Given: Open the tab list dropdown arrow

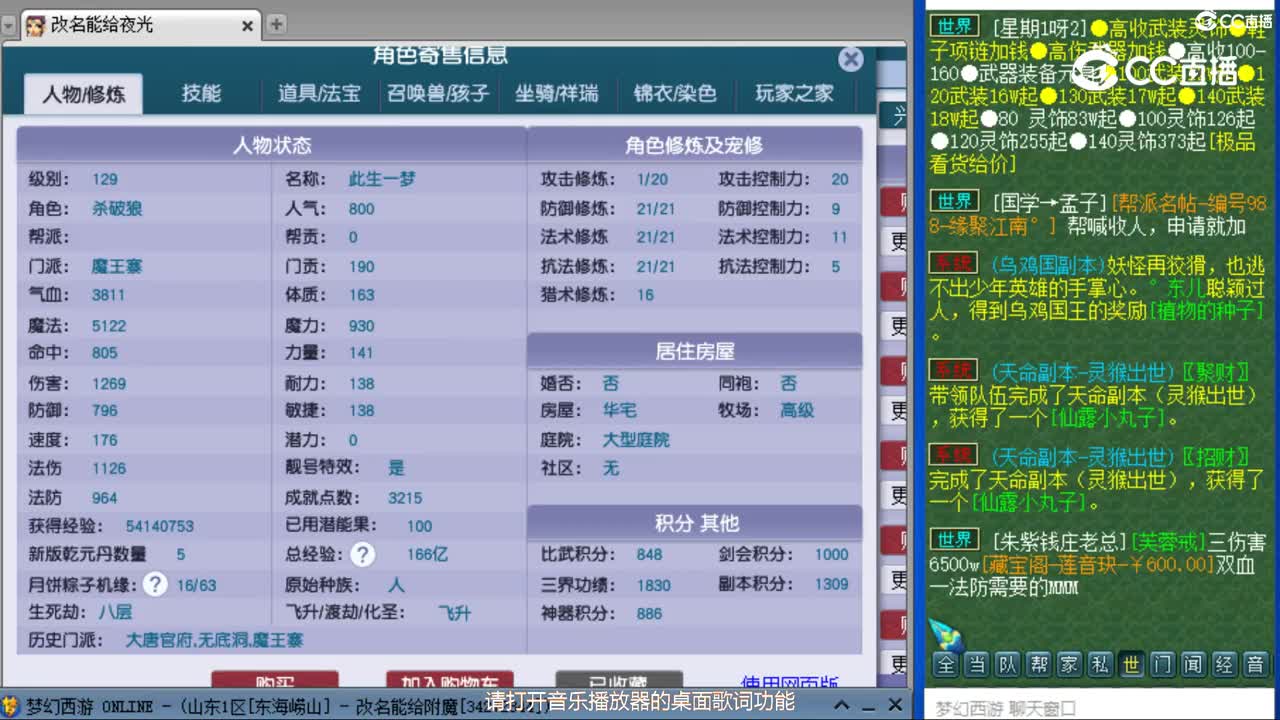Looking at the screenshot, I should pos(9,25).
